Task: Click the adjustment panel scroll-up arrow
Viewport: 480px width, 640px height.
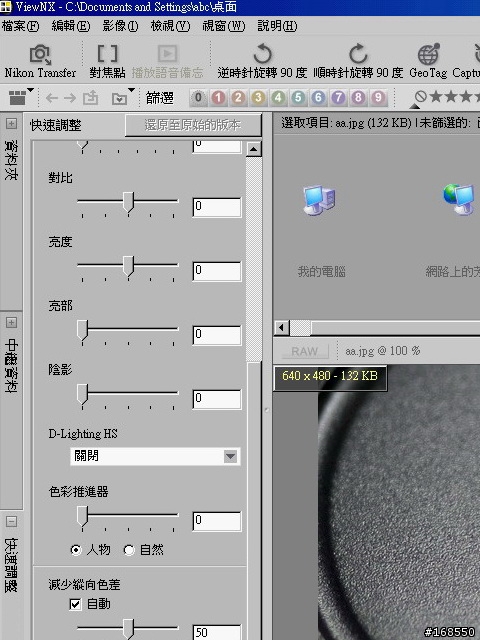Action: click(x=253, y=149)
